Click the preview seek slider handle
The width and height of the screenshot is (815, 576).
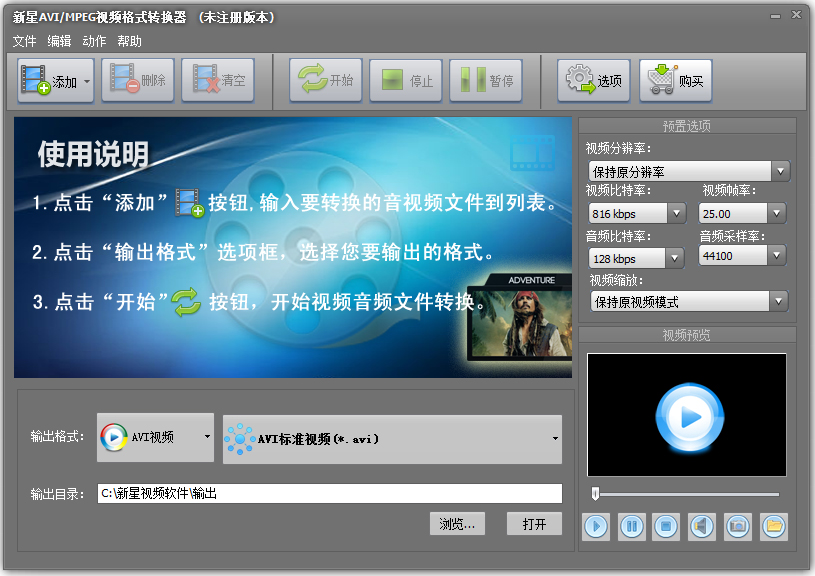(594, 492)
